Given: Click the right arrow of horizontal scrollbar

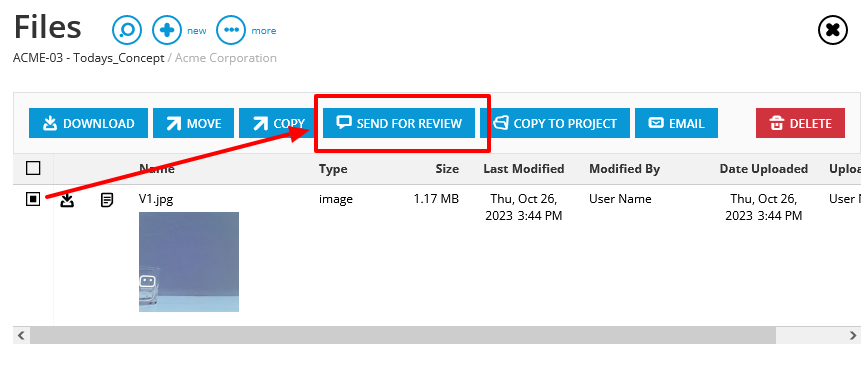Looking at the screenshot, I should coord(853,335).
